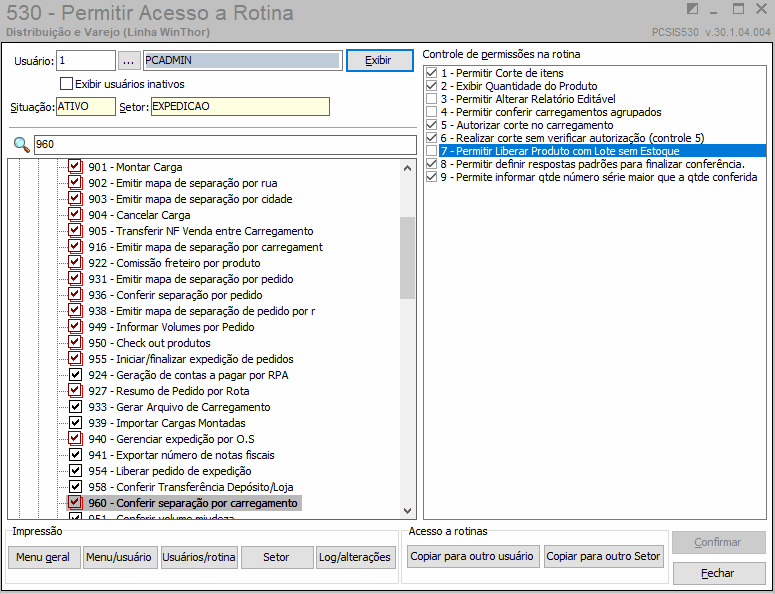Click the Setor print button
The width and height of the screenshot is (775, 594).
point(277,557)
